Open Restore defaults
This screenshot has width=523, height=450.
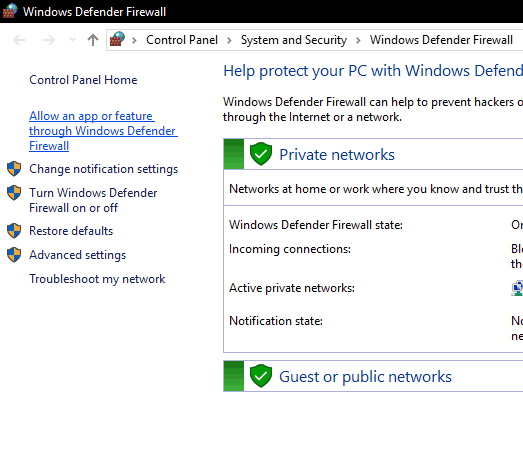[71, 231]
